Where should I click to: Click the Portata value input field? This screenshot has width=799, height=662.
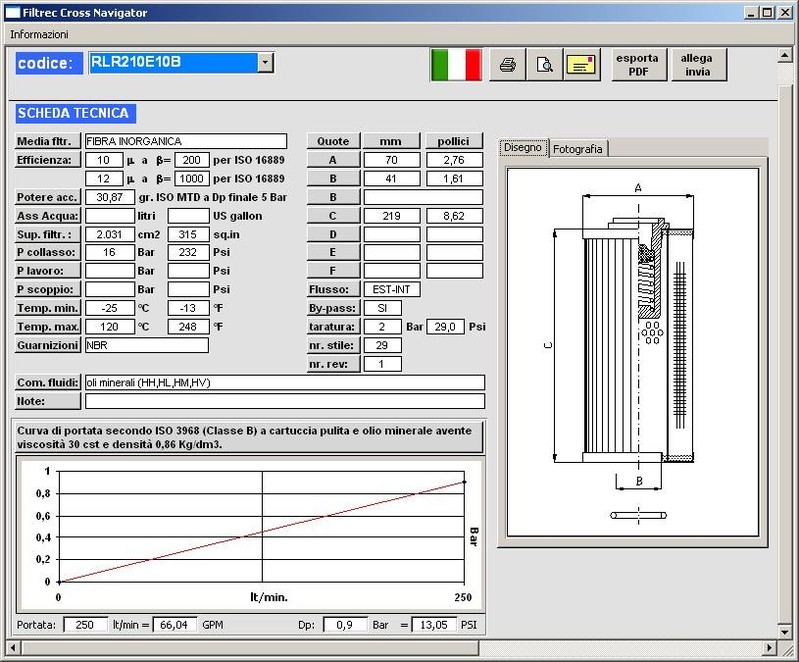click(85, 625)
